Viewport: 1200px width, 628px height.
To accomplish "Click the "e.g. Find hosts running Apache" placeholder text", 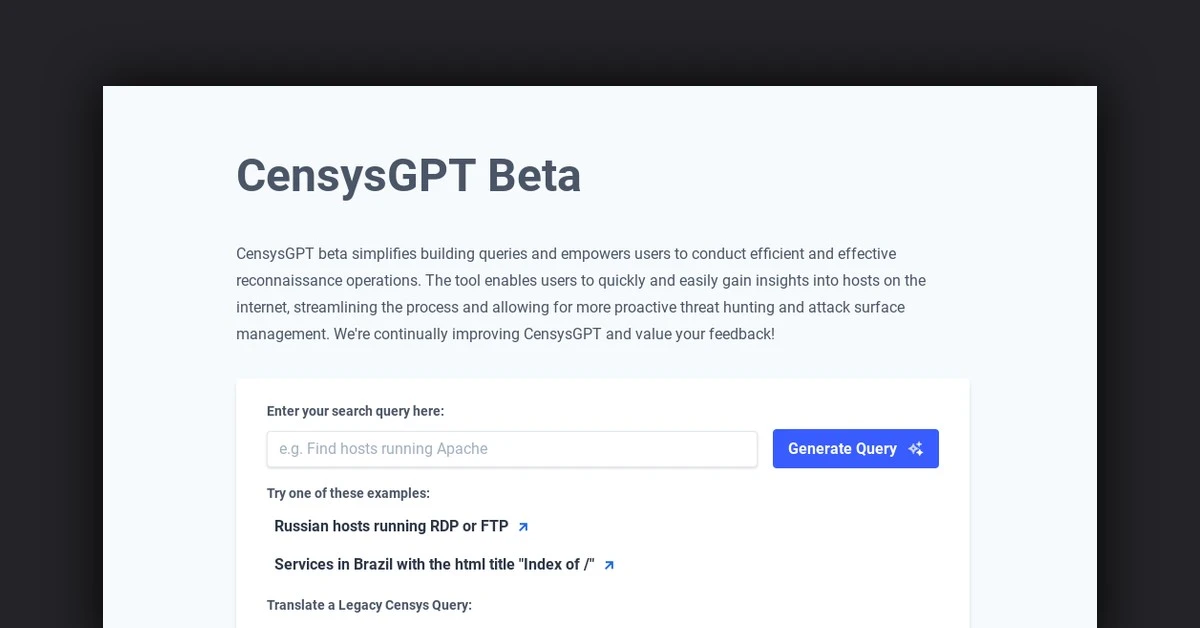I will click(x=383, y=449).
